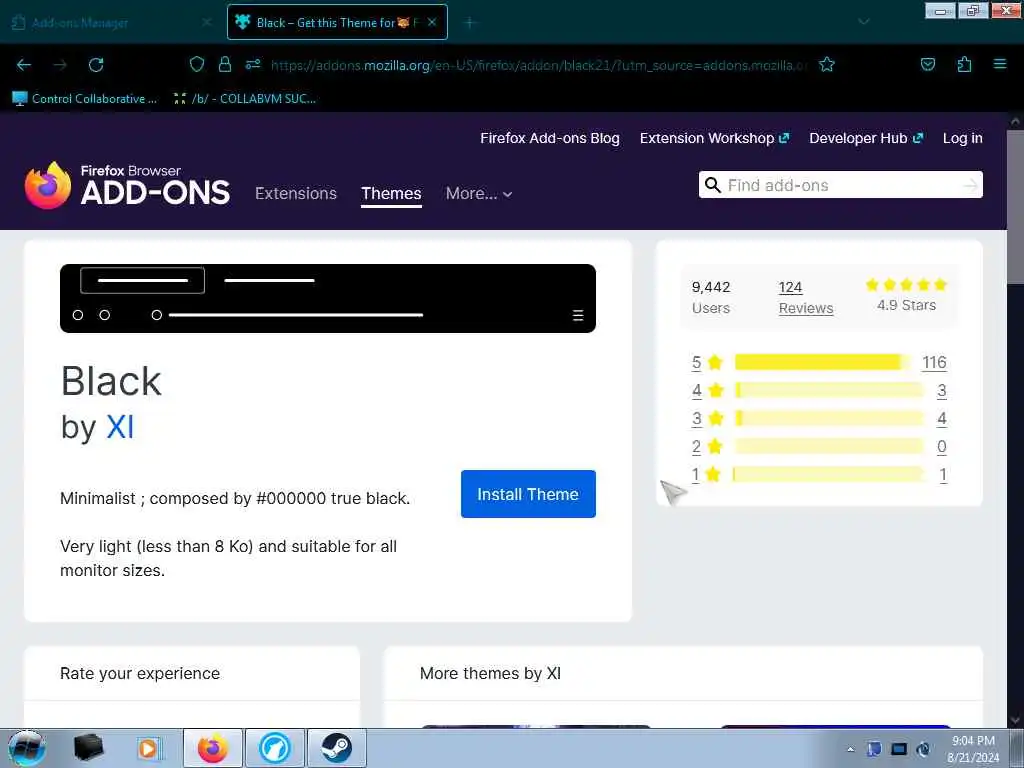Open the count link for three-star reviews
Image resolution: width=1024 pixels, height=768 pixels.
point(942,419)
